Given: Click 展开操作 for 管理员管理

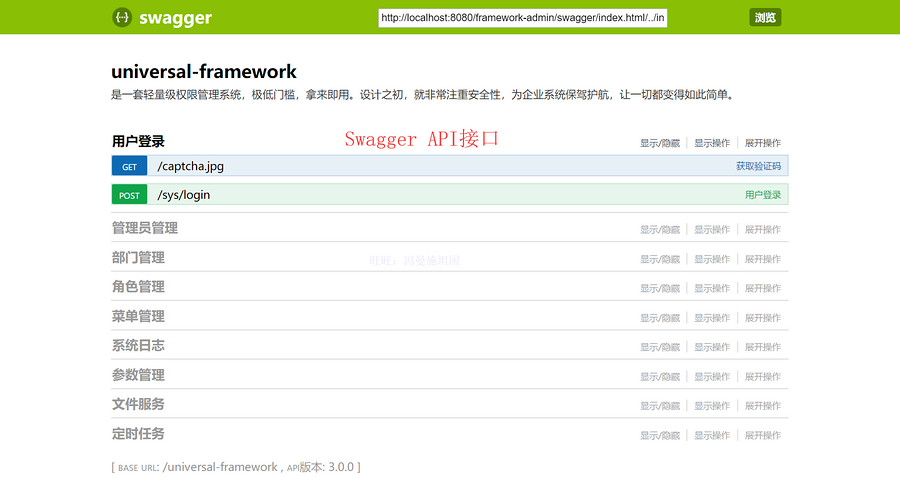Looking at the screenshot, I should pyautogui.click(x=763, y=230).
